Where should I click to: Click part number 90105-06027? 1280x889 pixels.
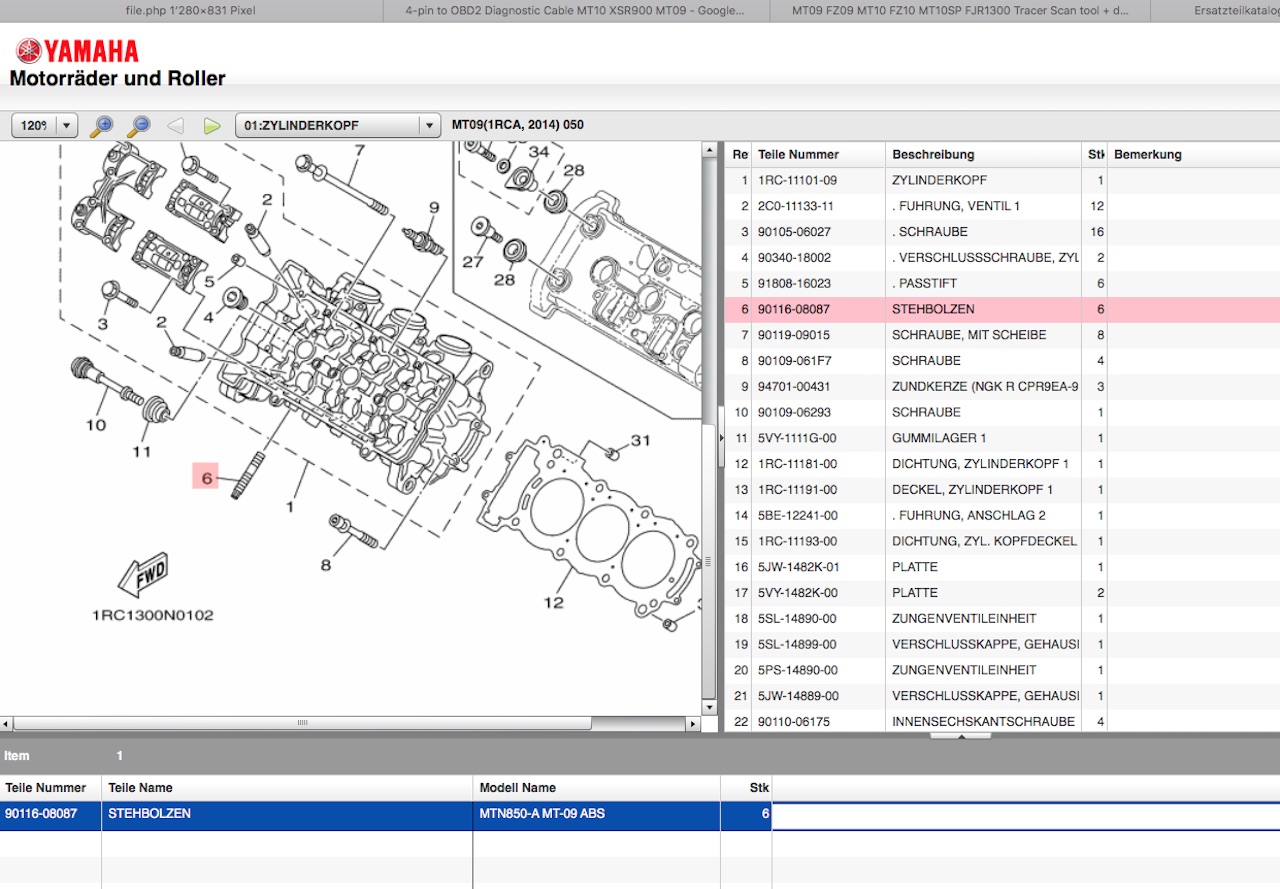(x=794, y=232)
